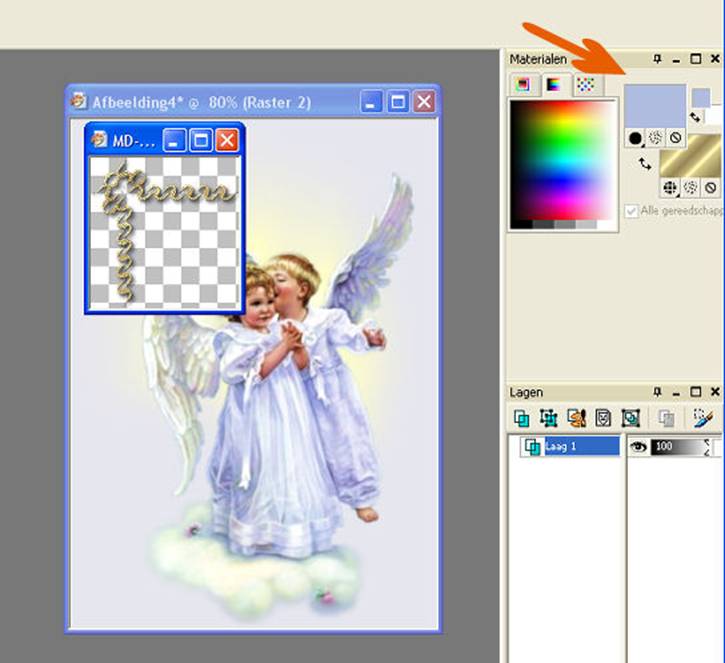Pin the Materialen panel
This screenshot has height=663, width=725.
(x=657, y=59)
